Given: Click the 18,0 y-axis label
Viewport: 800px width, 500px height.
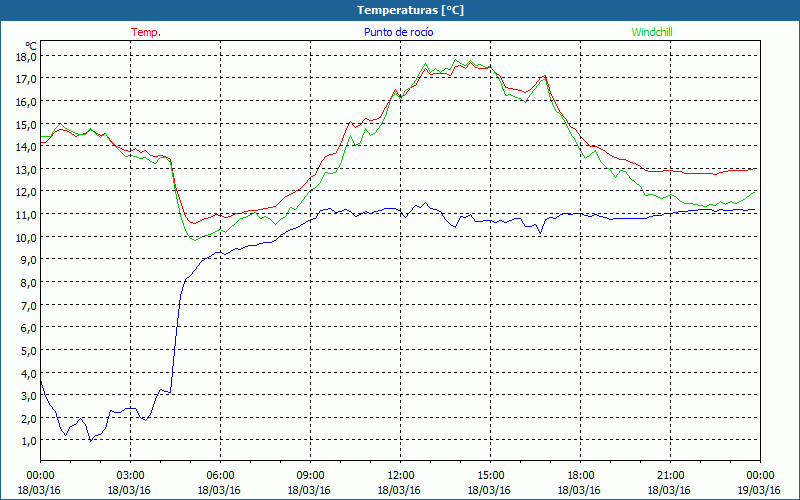Looking at the screenshot, I should coord(26,57).
